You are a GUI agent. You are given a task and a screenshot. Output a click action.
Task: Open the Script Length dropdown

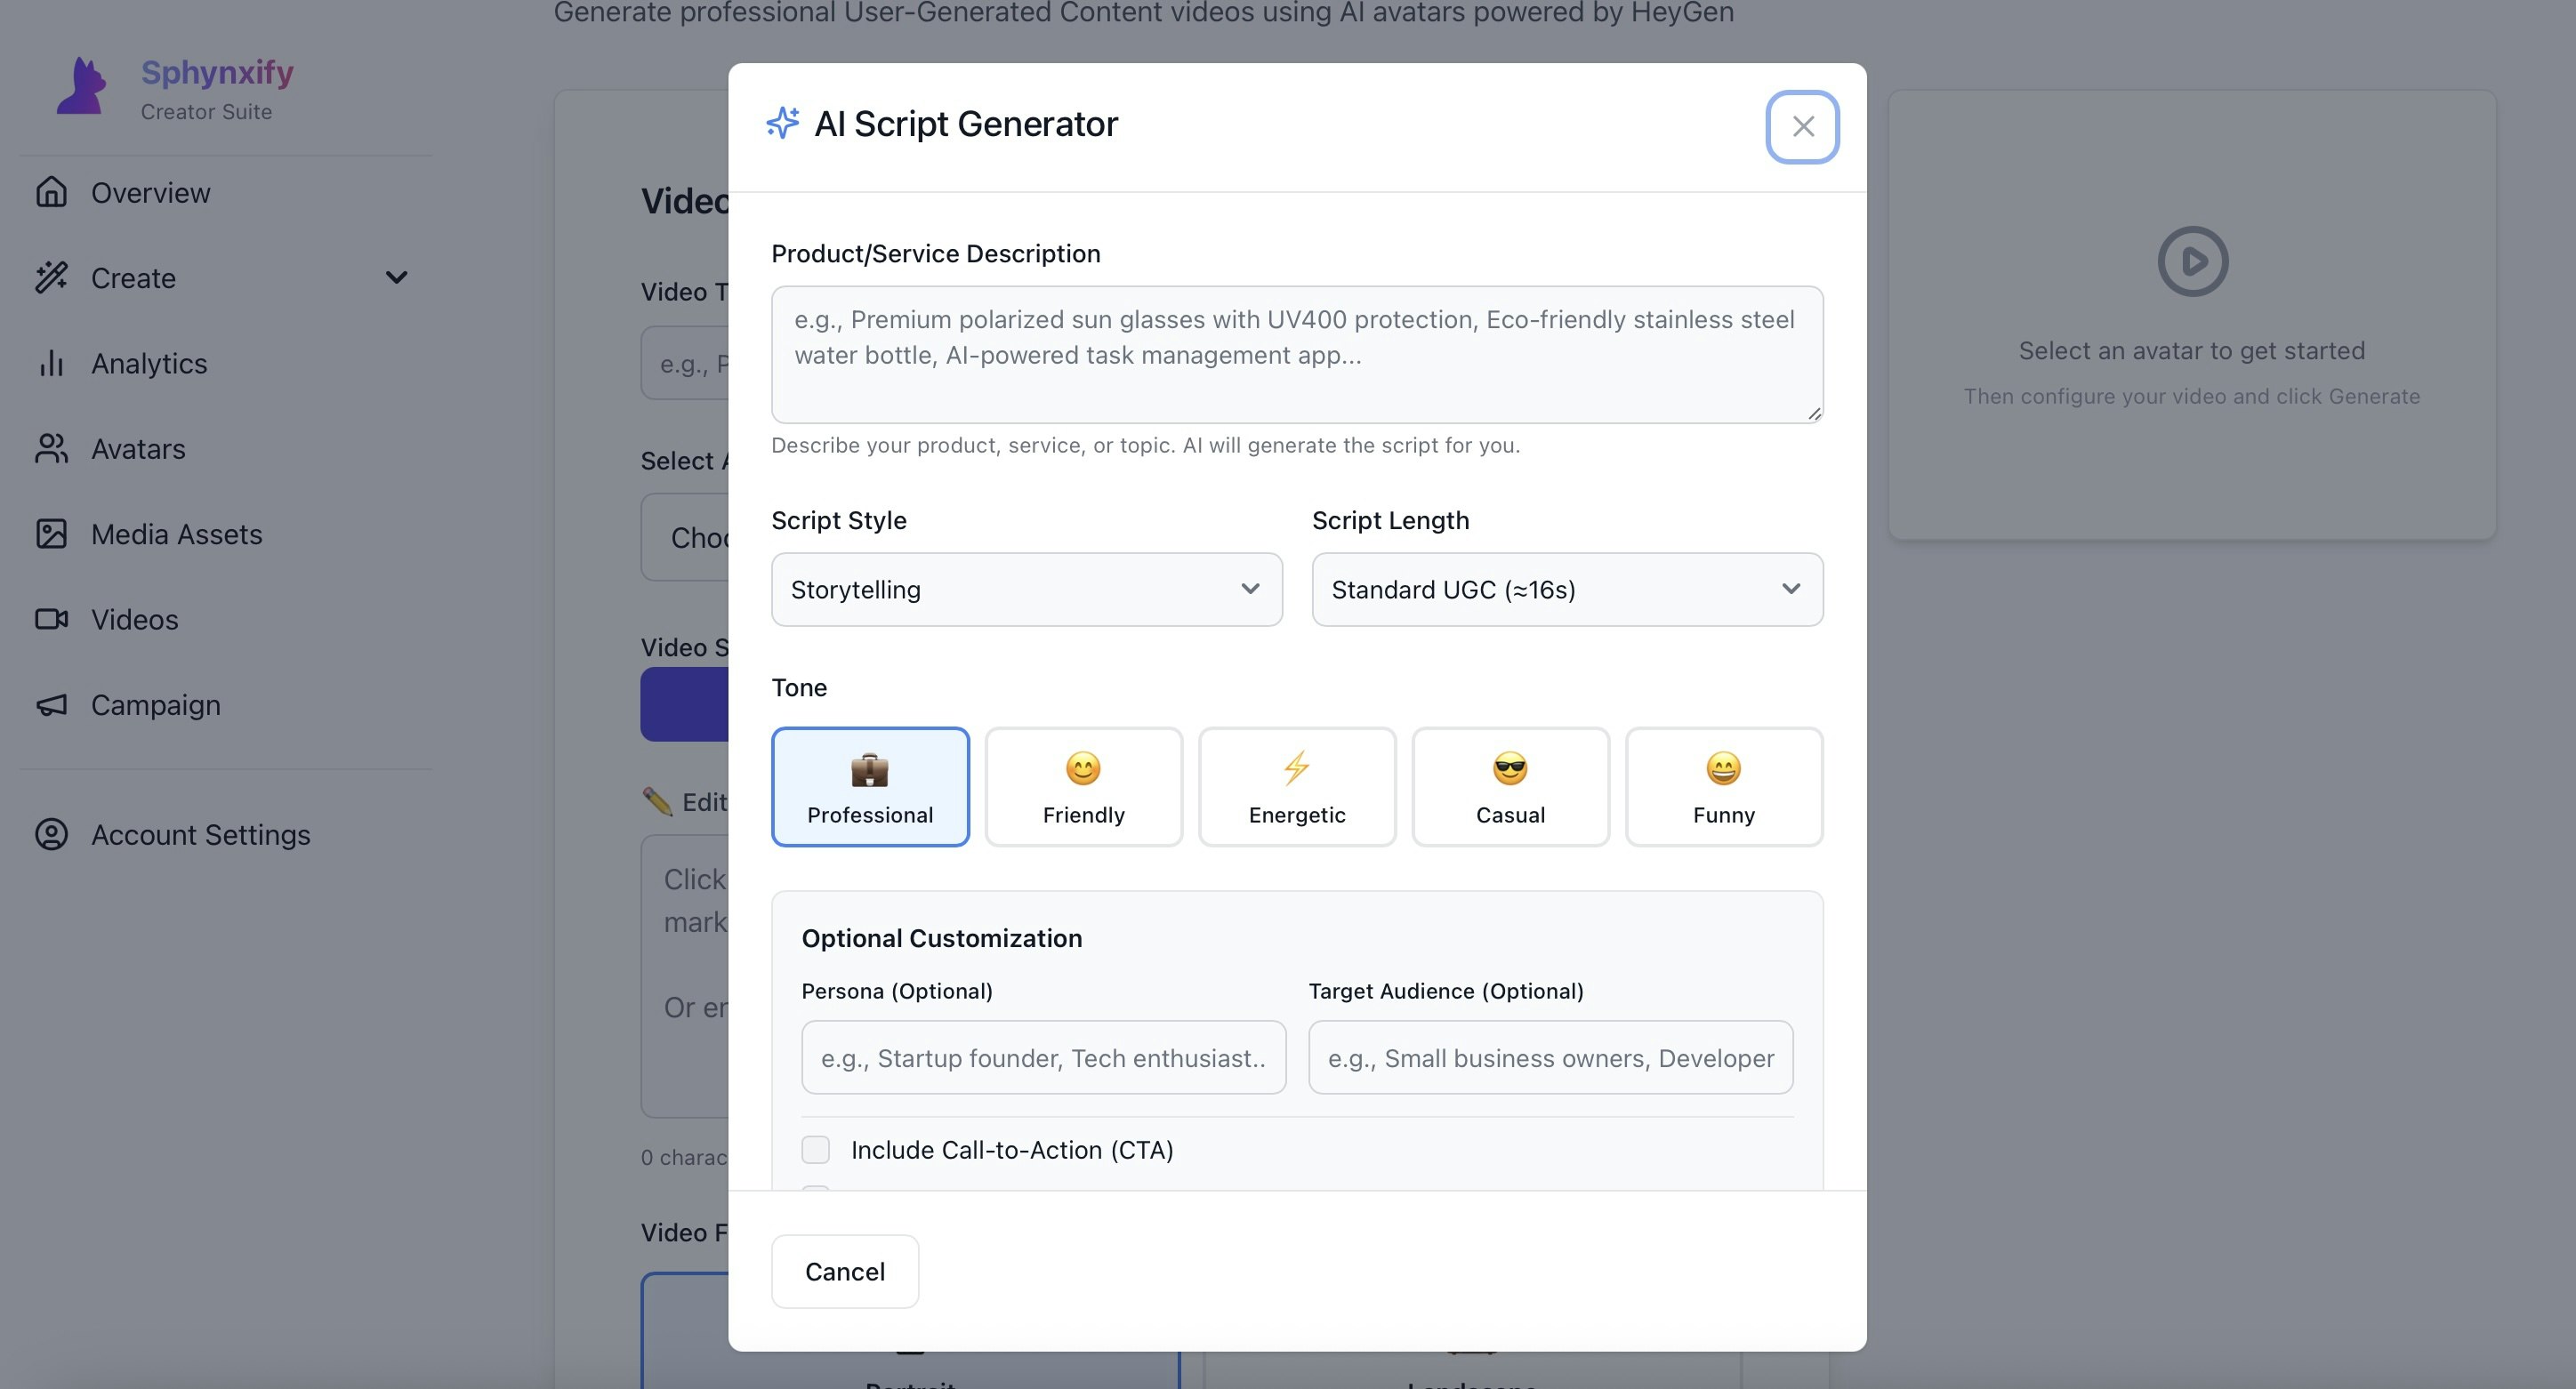tap(1566, 589)
